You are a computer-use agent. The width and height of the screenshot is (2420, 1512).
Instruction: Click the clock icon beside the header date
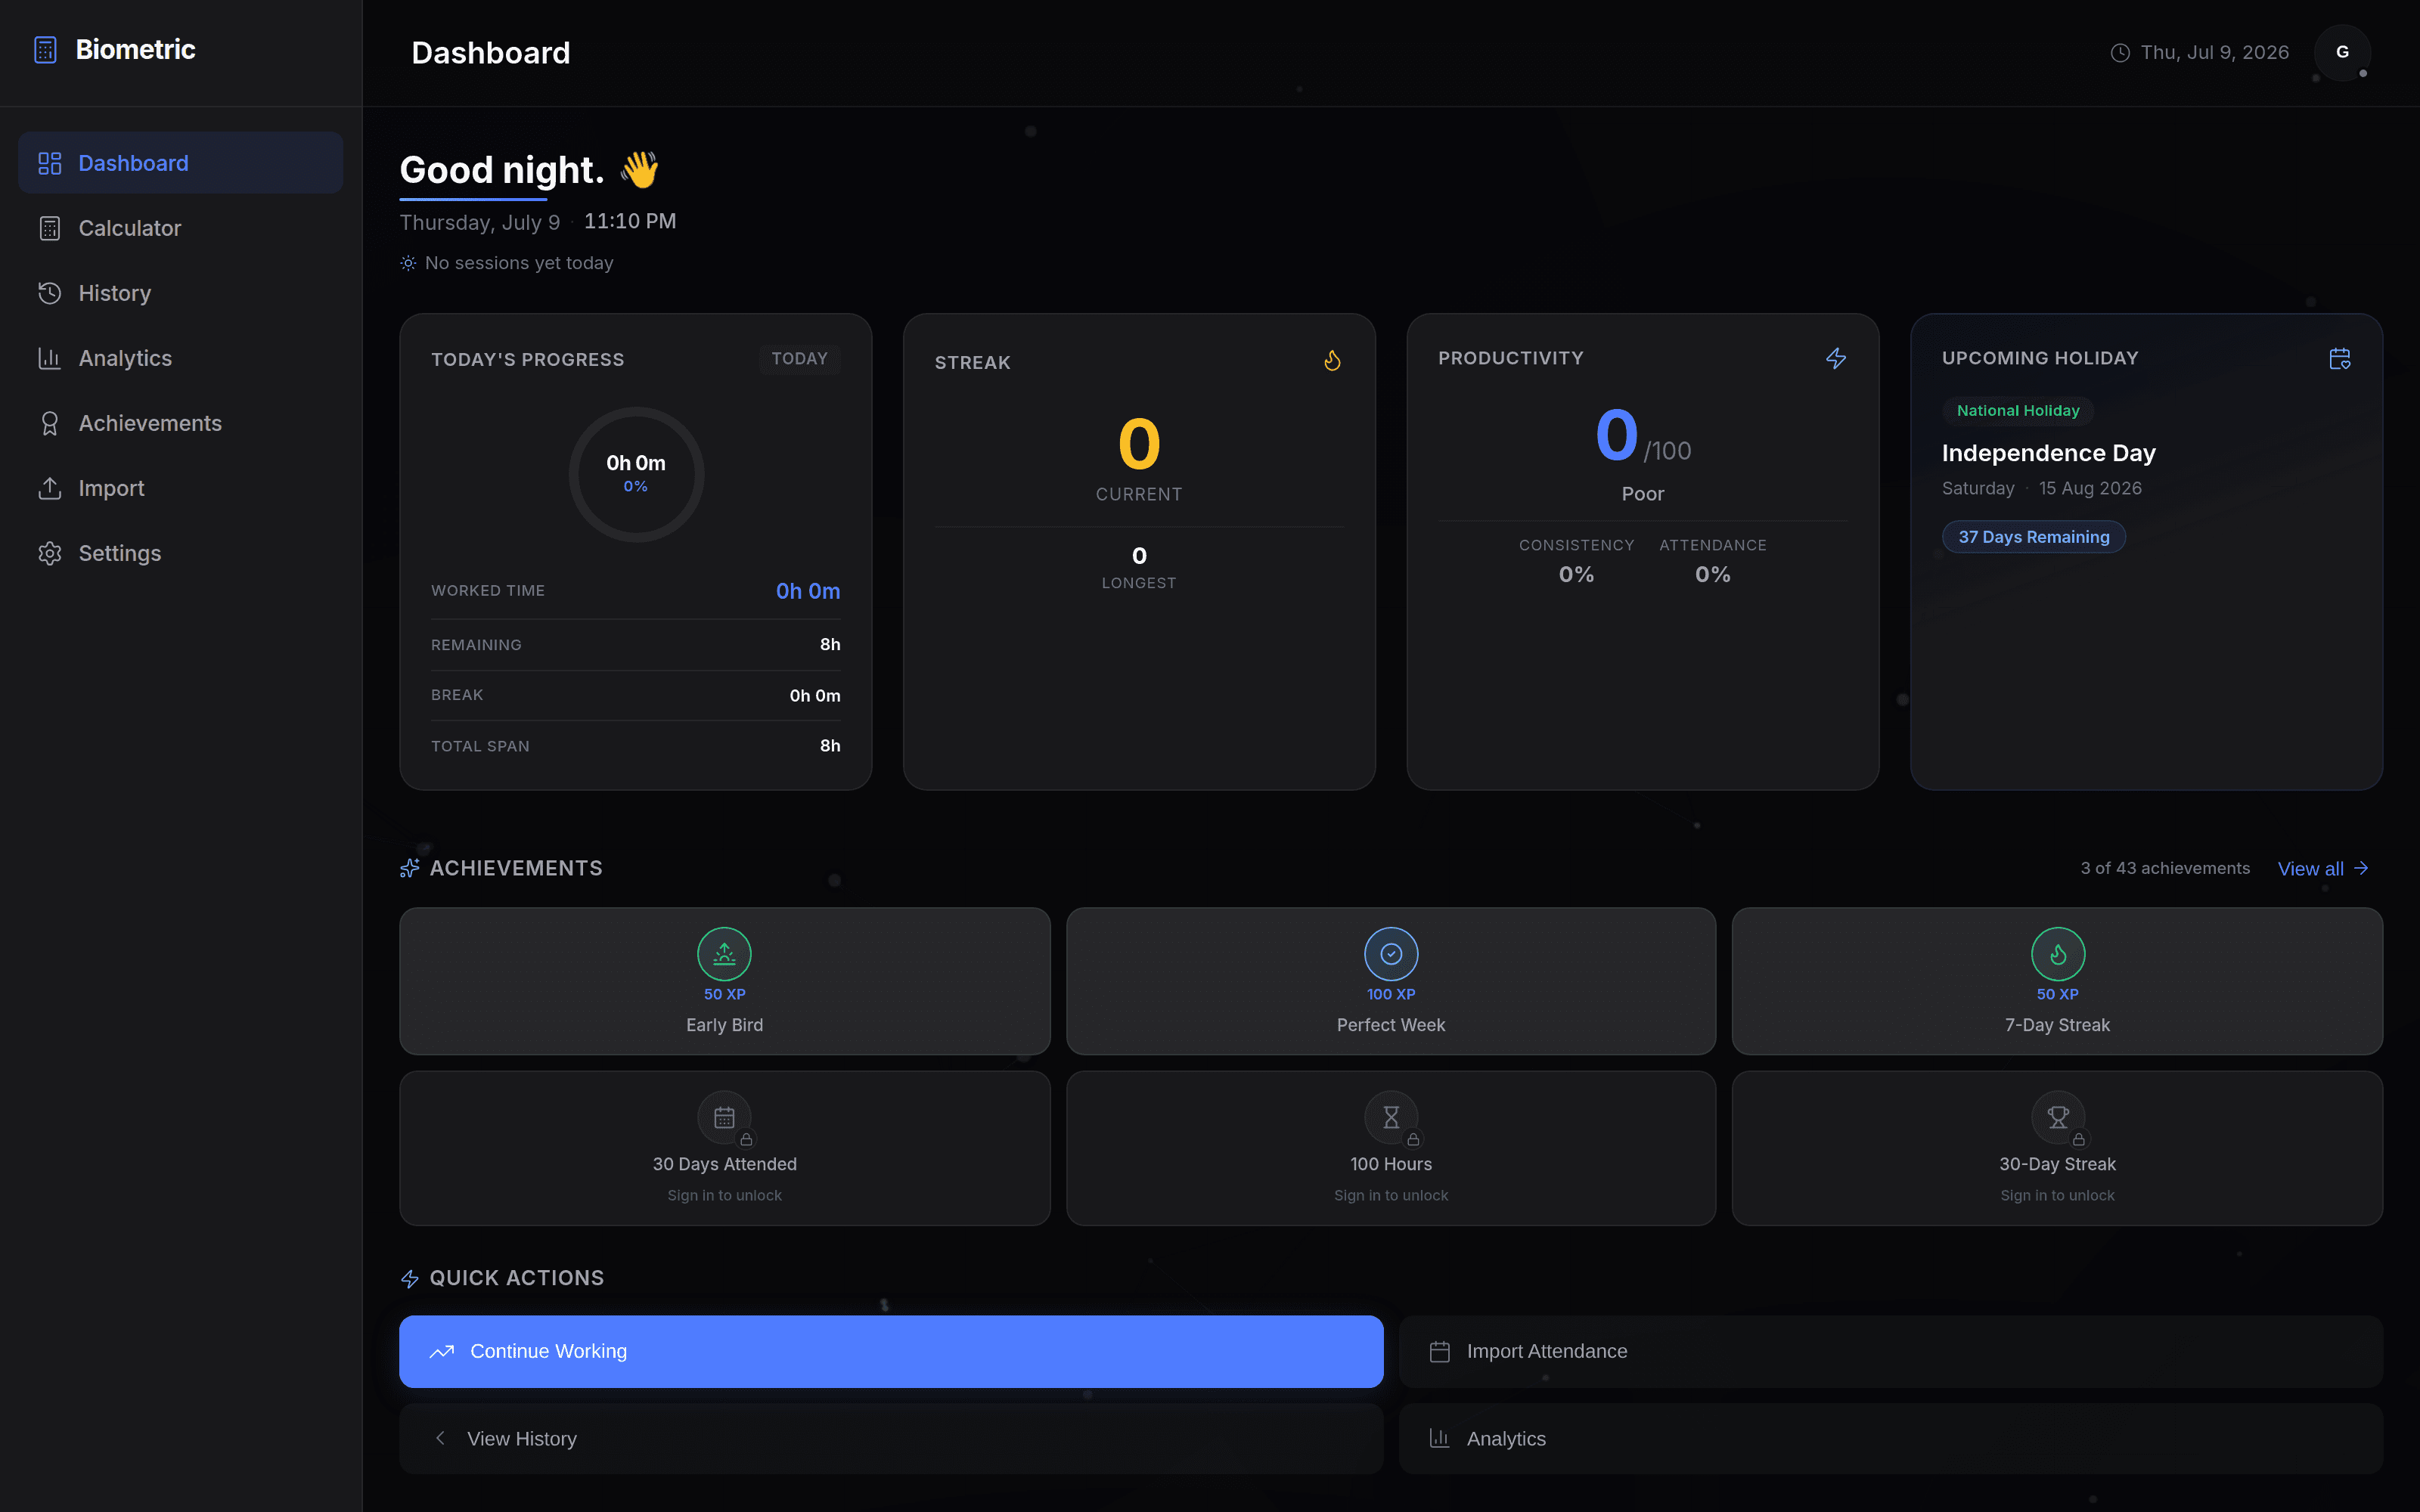tap(2120, 53)
